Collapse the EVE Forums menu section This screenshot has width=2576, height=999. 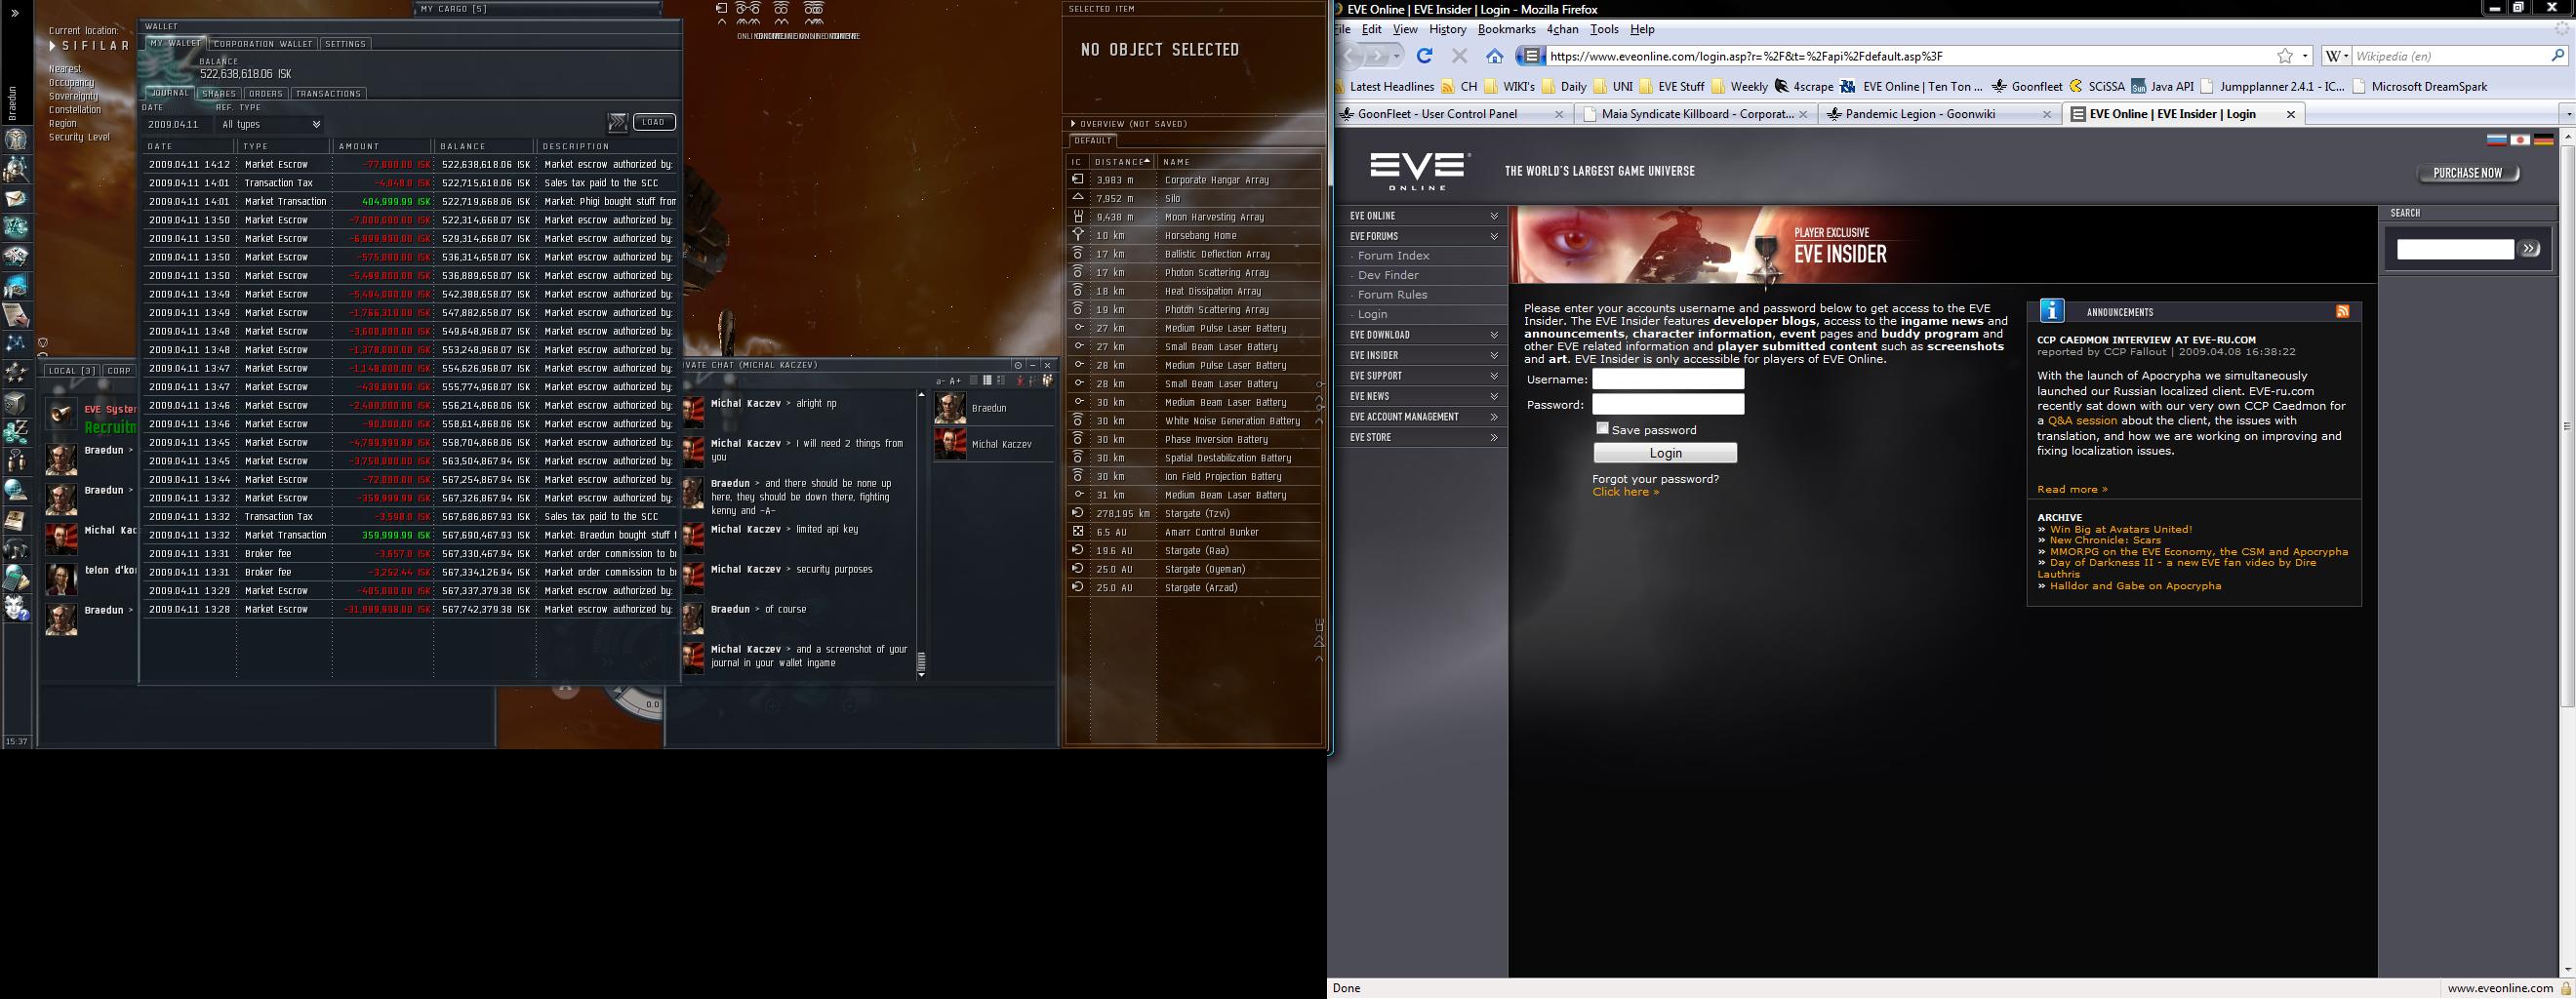(1494, 237)
